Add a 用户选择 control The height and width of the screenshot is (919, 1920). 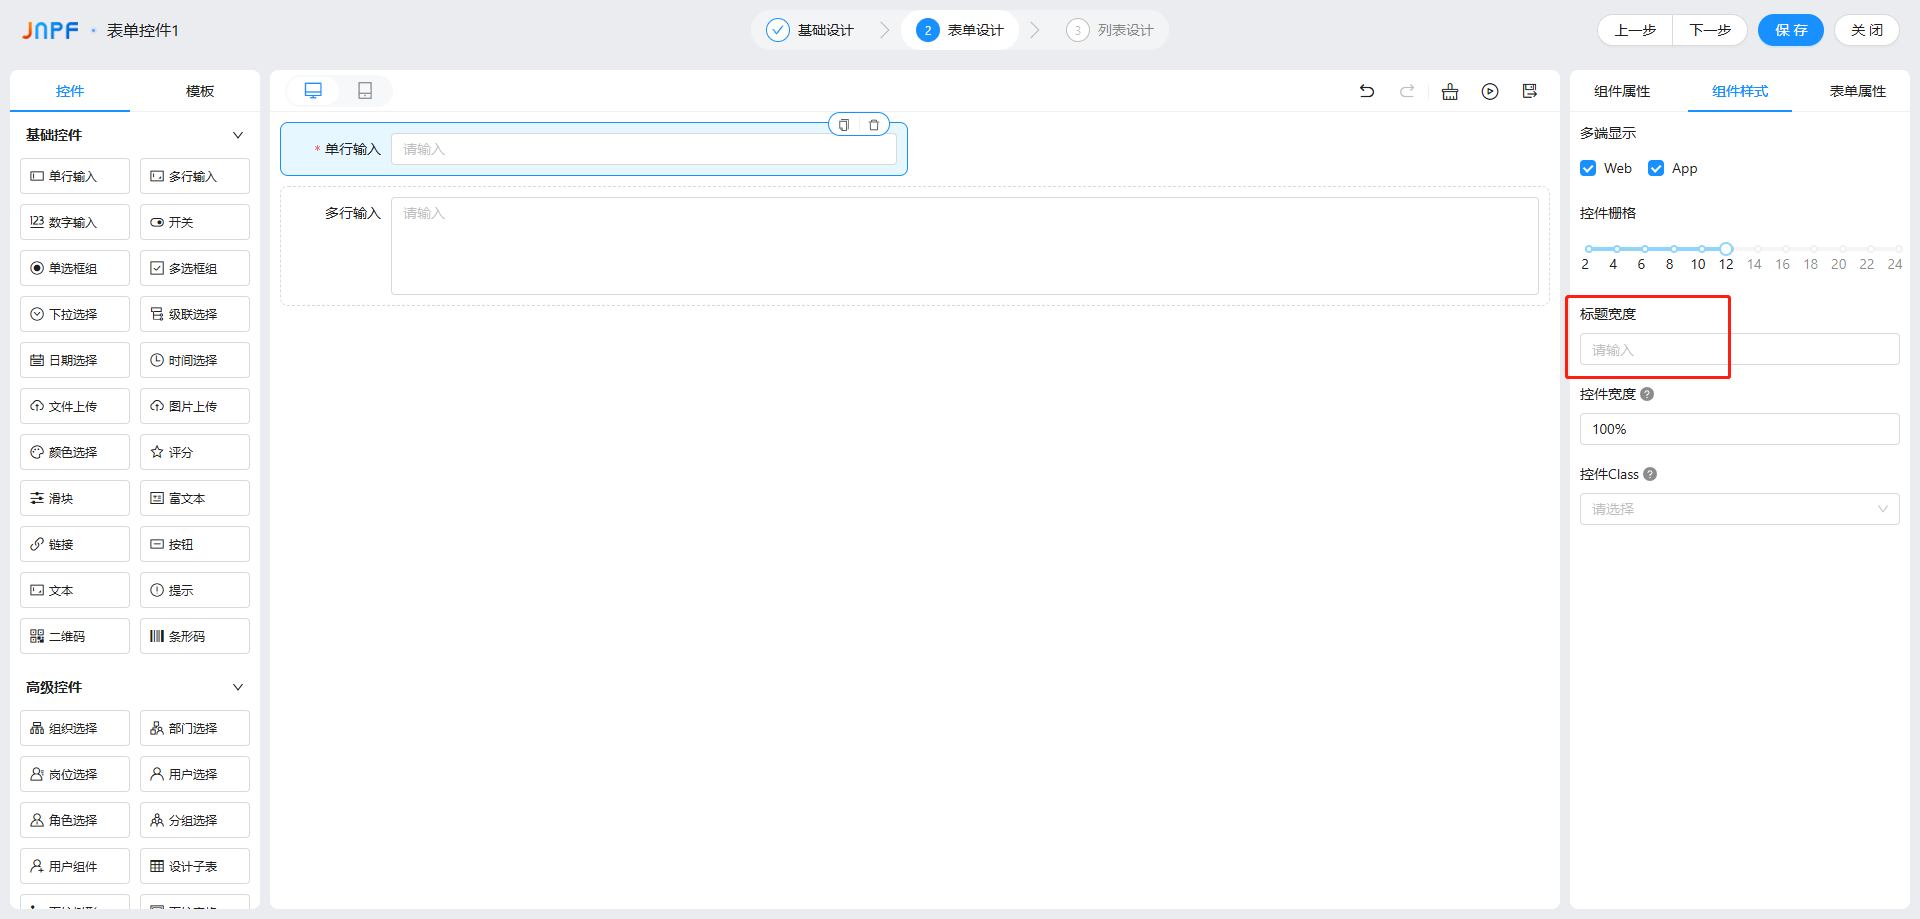pyautogui.click(x=195, y=774)
